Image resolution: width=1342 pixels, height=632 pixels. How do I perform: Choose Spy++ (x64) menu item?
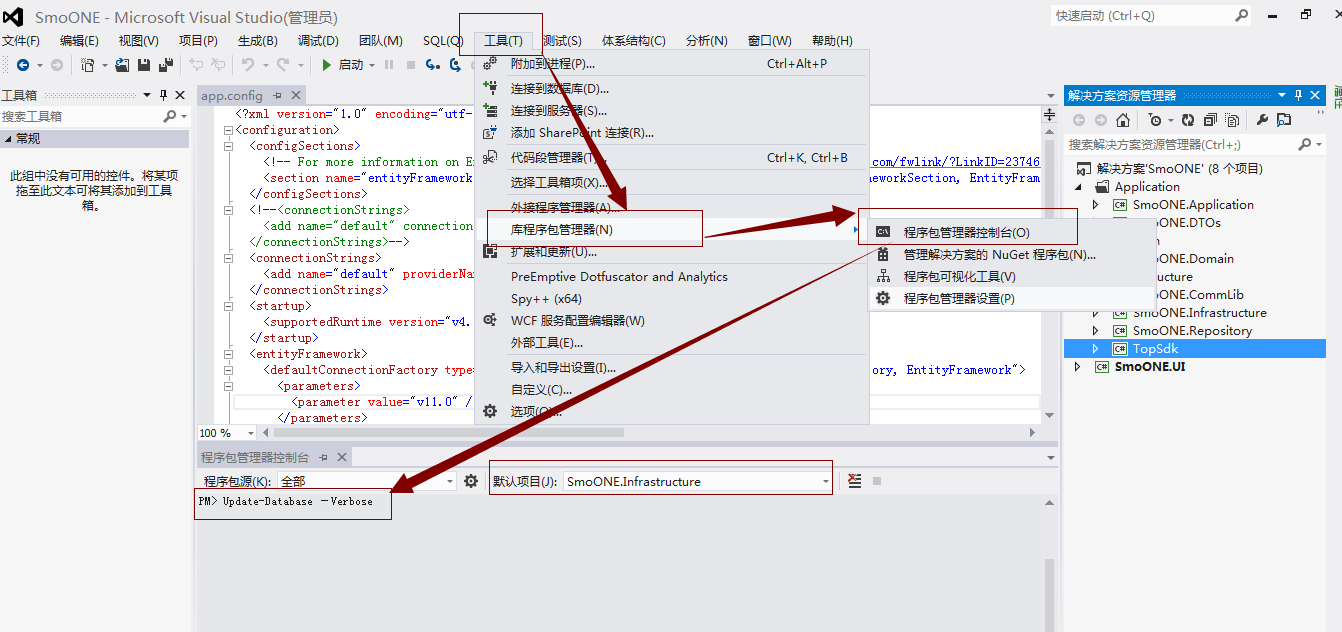pos(672,299)
